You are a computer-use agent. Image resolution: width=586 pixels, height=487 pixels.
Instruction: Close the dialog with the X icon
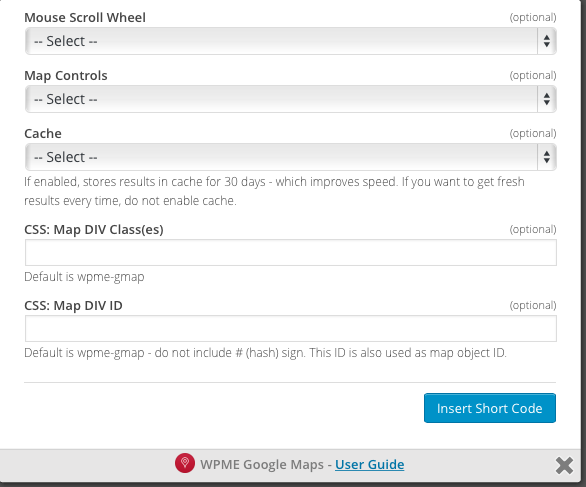[x=564, y=465]
